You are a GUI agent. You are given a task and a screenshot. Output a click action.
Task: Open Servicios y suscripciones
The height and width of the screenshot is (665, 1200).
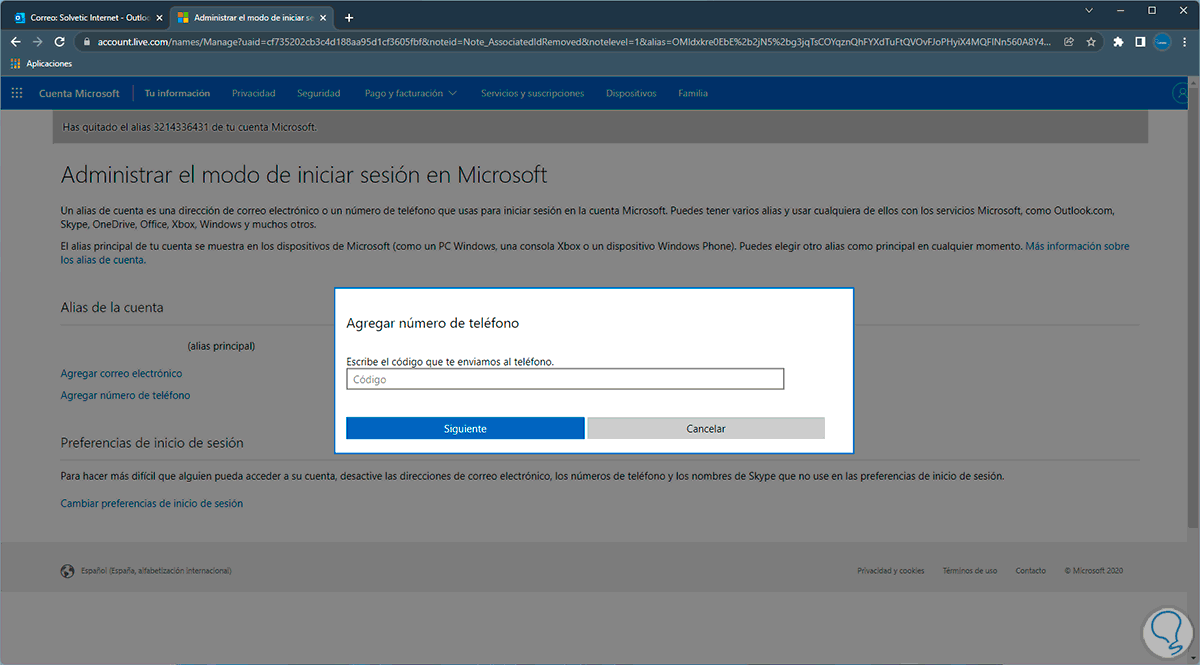tap(532, 93)
